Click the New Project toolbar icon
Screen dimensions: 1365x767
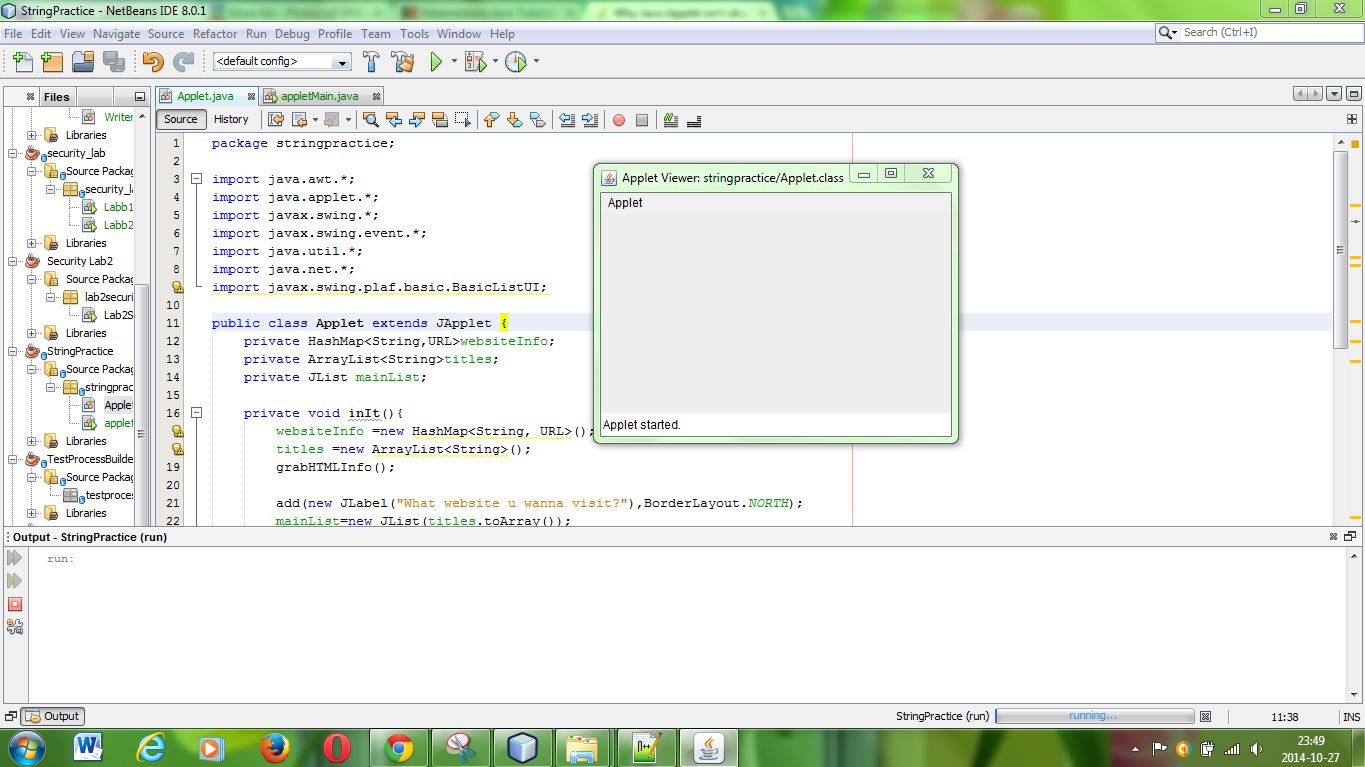click(52, 62)
